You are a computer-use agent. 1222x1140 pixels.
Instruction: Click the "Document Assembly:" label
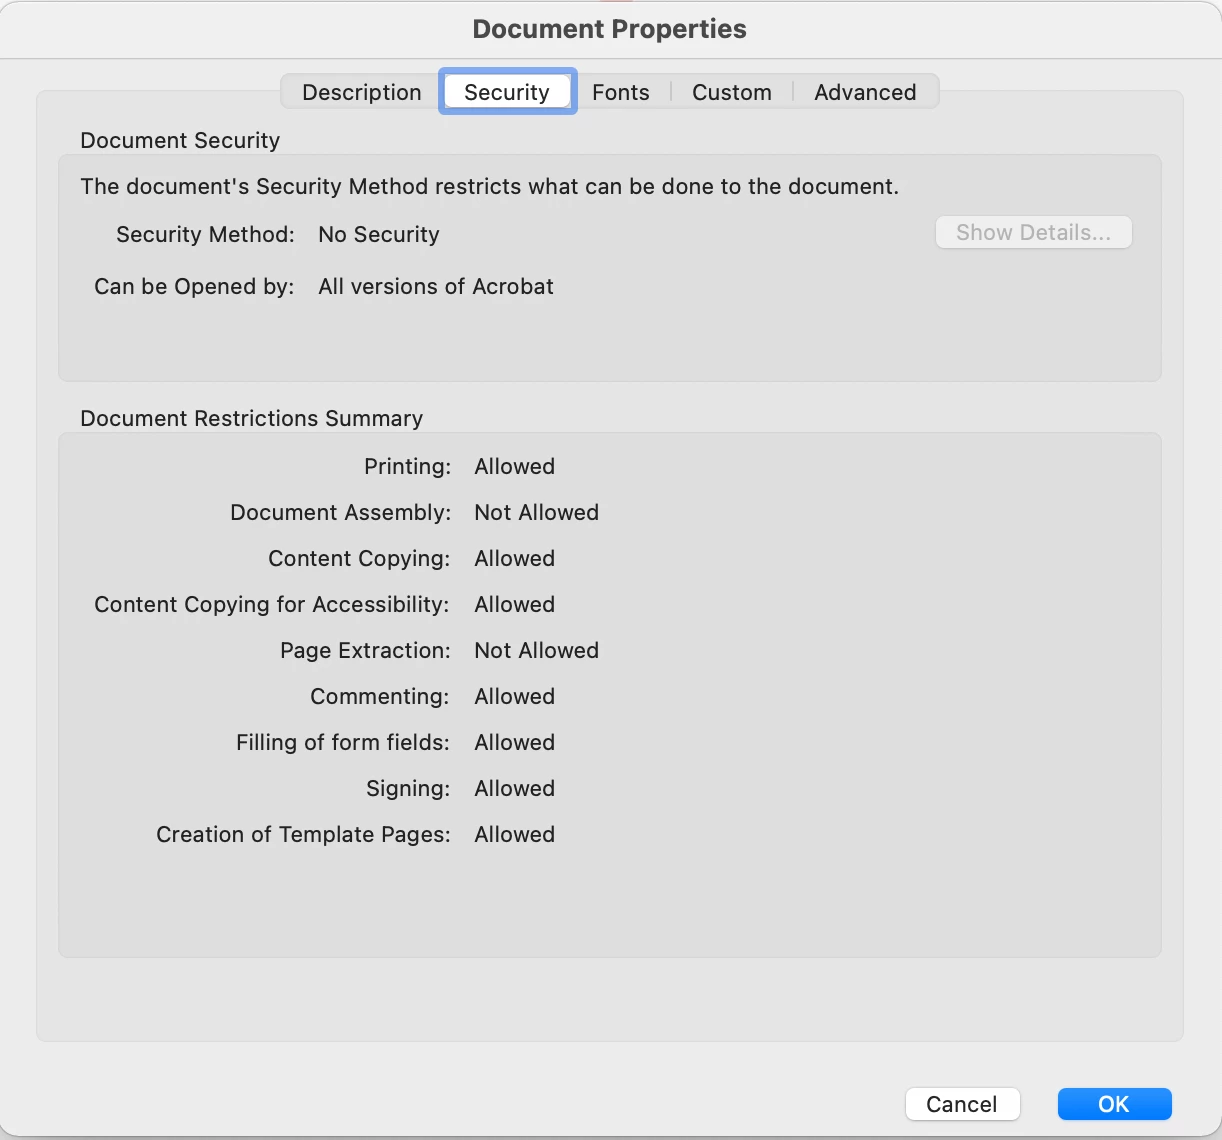click(341, 512)
